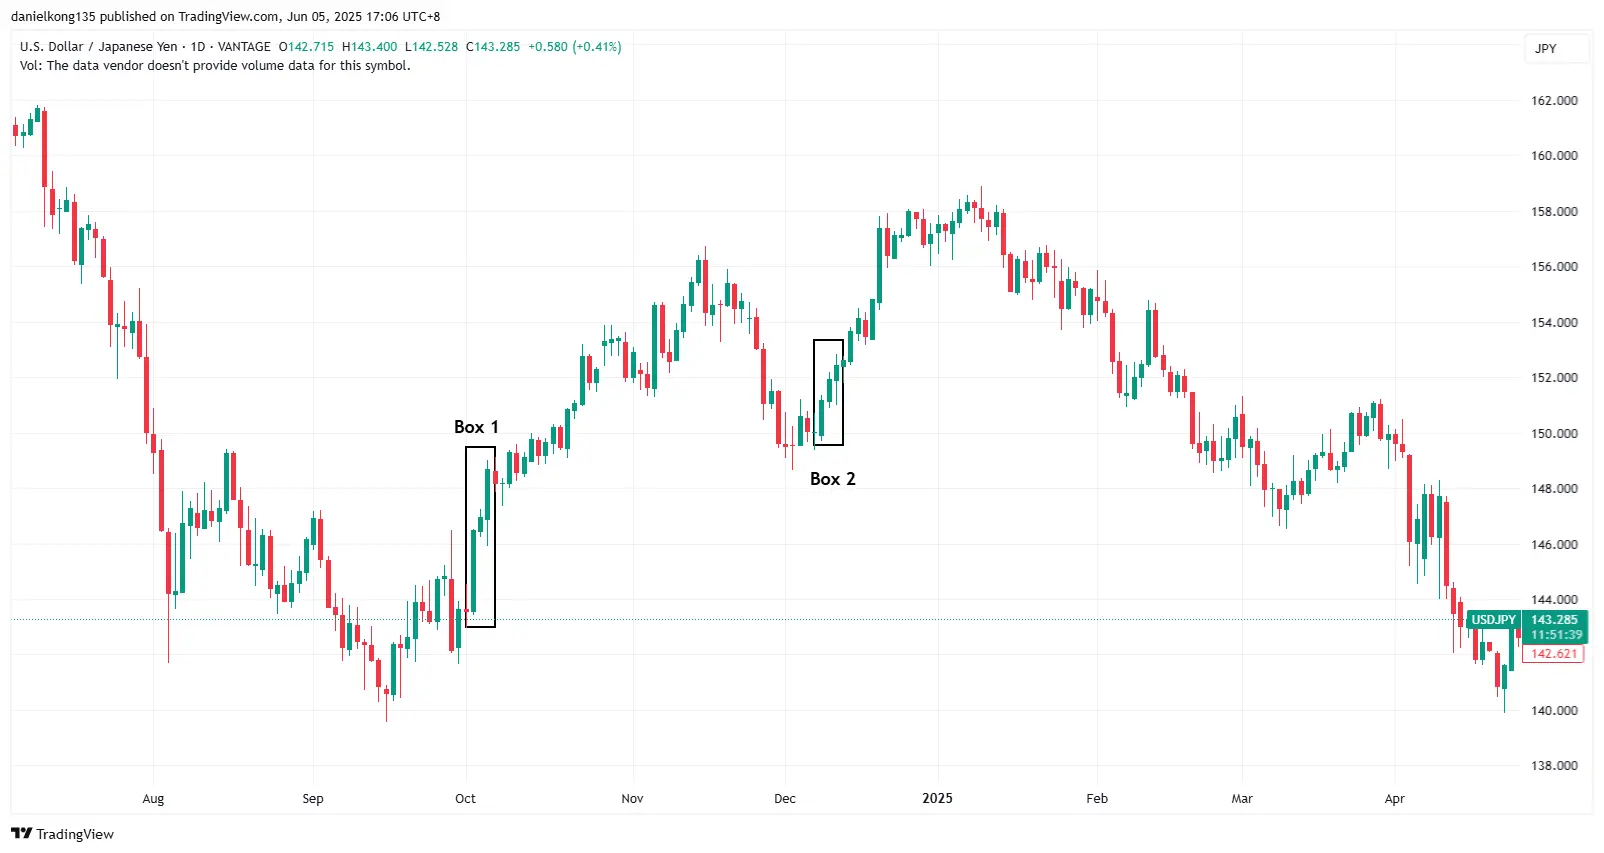Click the USDJPY symbol price tag
Image resolution: width=1604 pixels, height=853 pixels.
coord(1493,620)
